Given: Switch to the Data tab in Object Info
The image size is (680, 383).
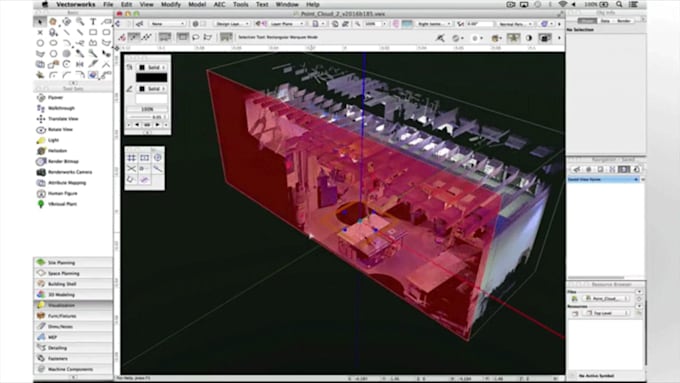Looking at the screenshot, I should tap(605, 21).
